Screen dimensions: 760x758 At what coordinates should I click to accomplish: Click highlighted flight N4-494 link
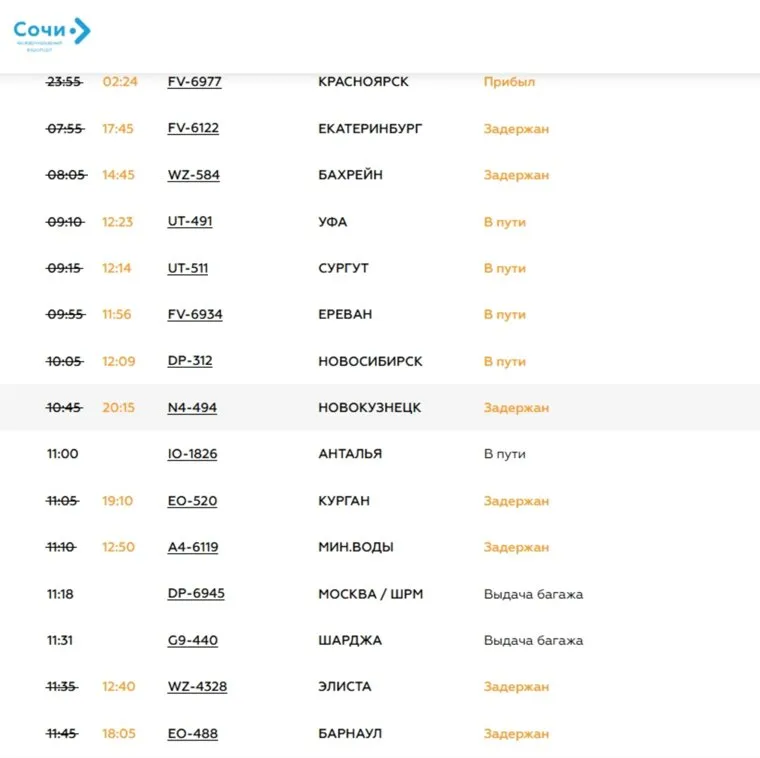pyautogui.click(x=192, y=408)
